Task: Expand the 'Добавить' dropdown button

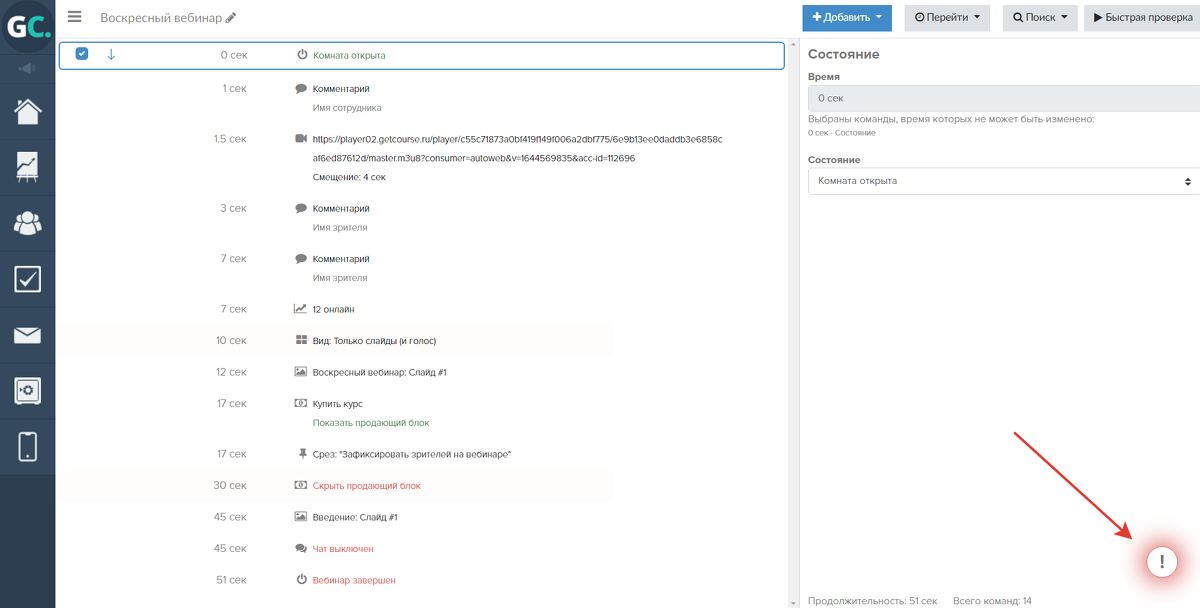Action: click(x=846, y=17)
